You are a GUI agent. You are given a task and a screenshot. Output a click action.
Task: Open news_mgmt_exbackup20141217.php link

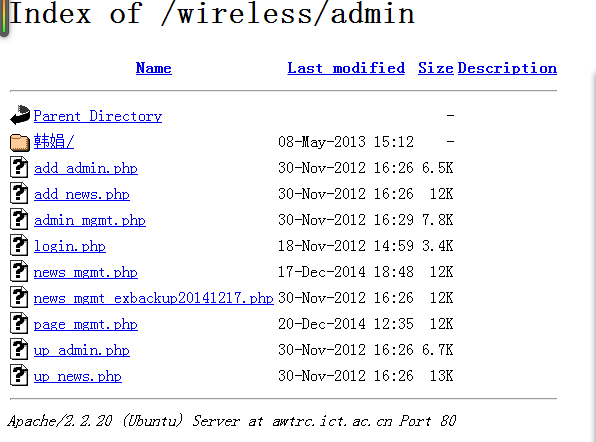(154, 298)
